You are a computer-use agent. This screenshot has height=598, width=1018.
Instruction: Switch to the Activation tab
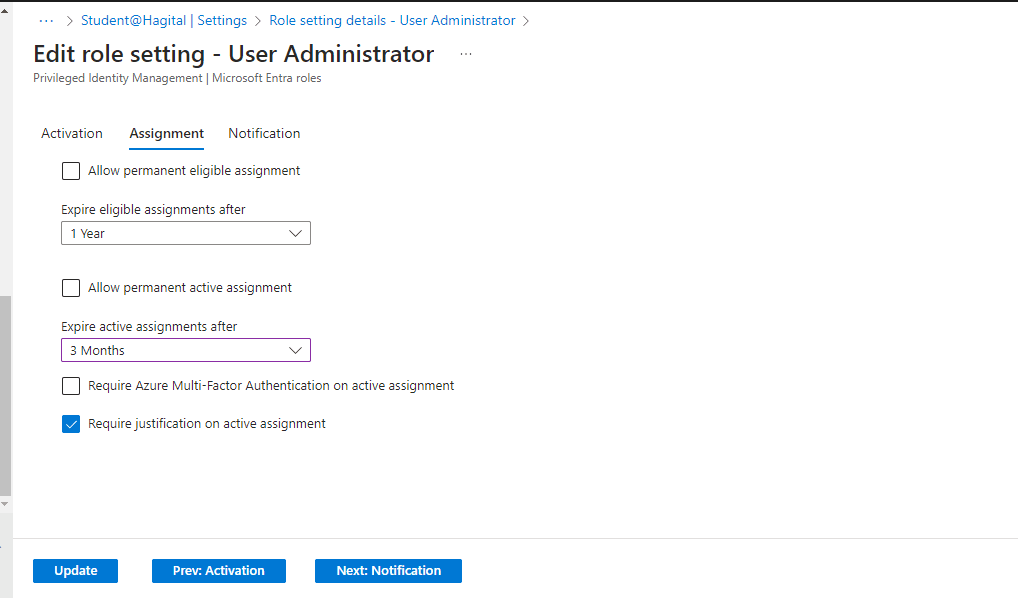click(x=72, y=134)
